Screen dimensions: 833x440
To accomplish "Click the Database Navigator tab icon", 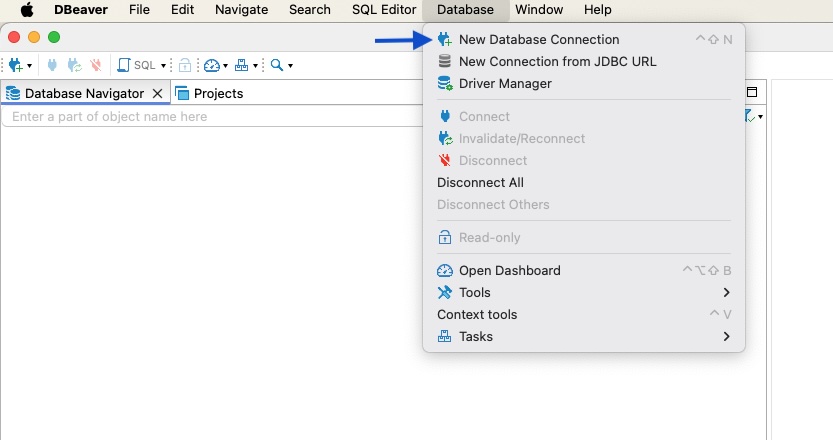I will [x=13, y=94].
